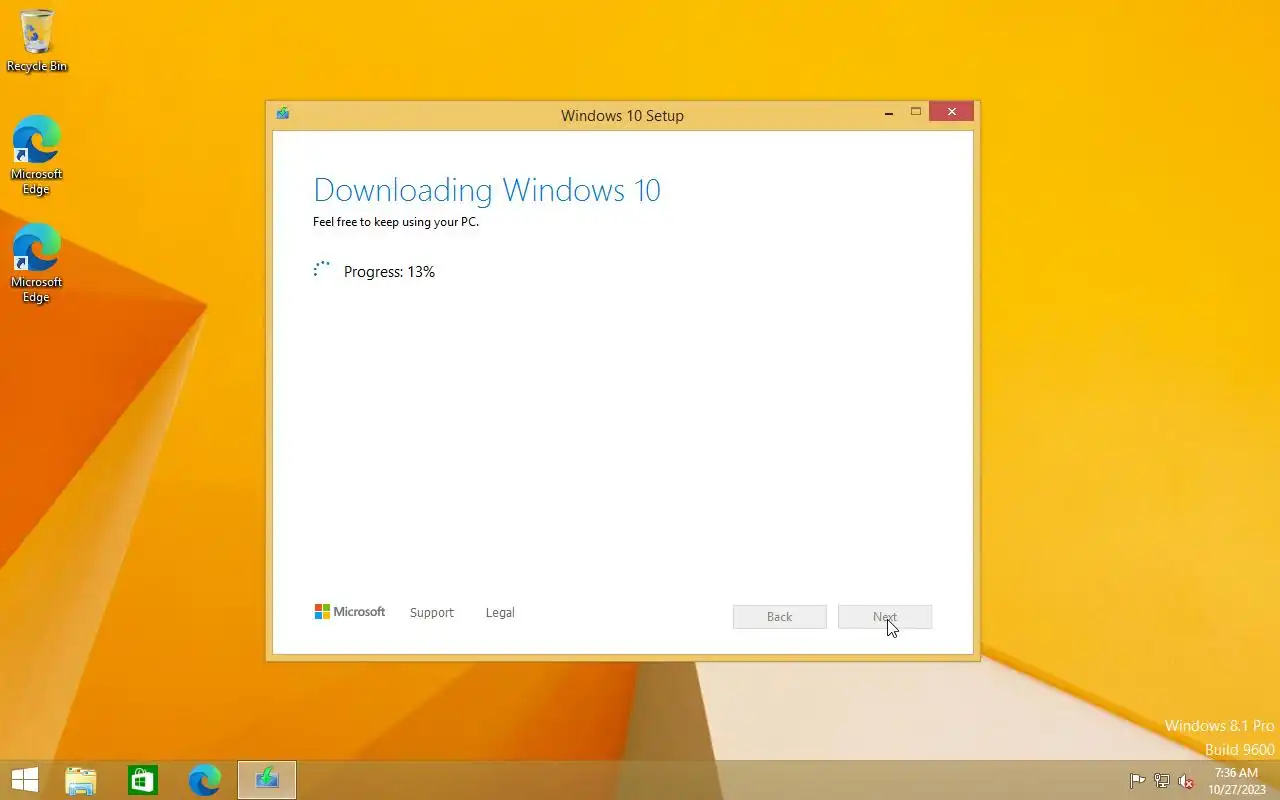1280x800 pixels.
Task: Select the lower Microsoft Edge desktop shortcut
Action: tap(37, 263)
